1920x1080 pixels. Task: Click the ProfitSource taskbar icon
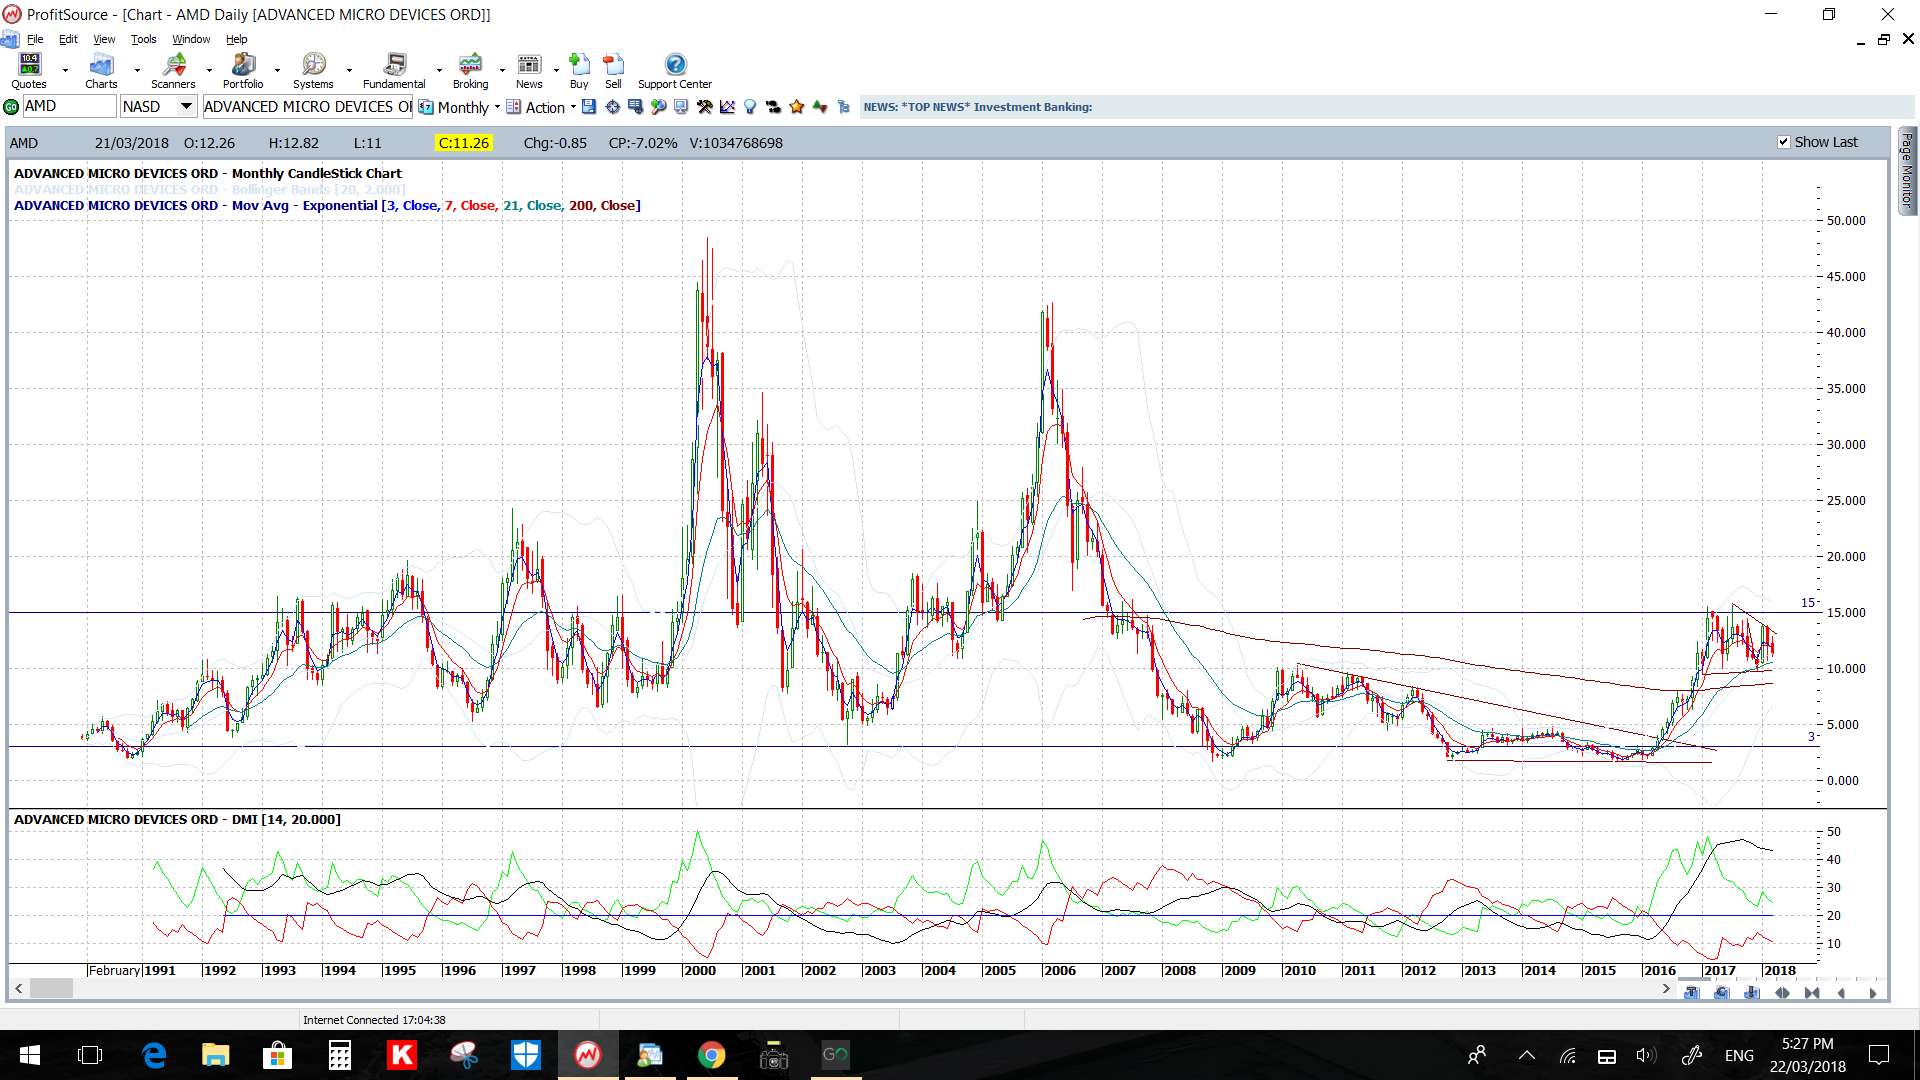click(x=587, y=1055)
